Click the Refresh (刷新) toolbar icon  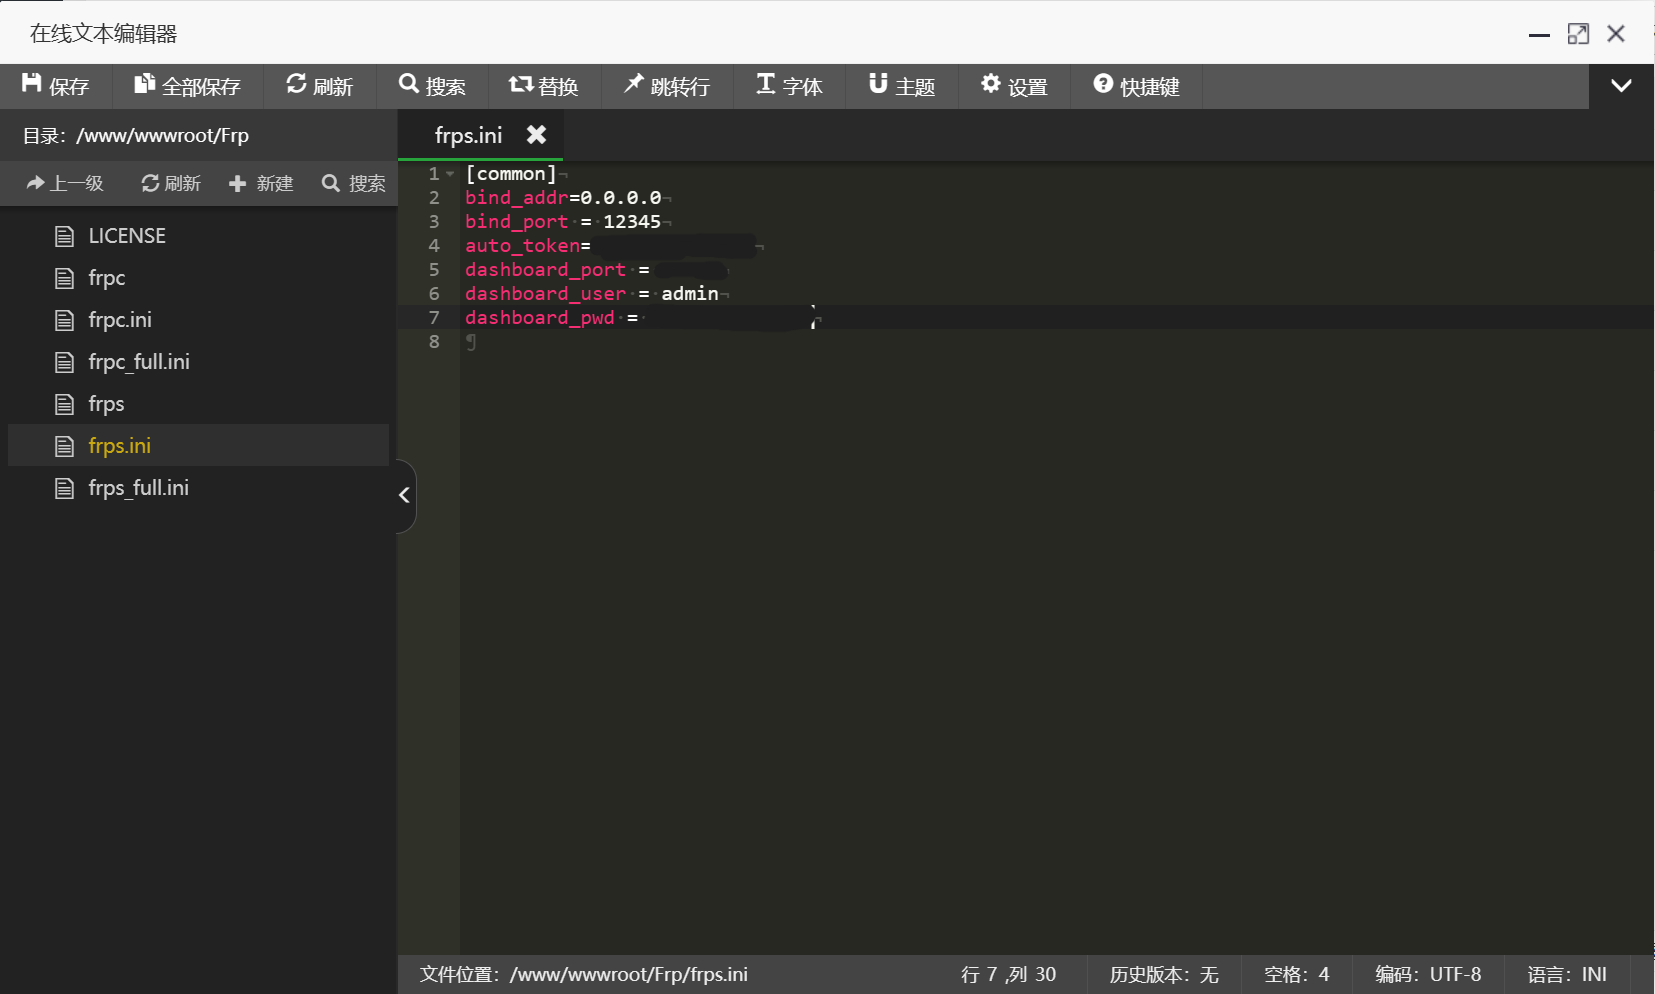coord(296,84)
